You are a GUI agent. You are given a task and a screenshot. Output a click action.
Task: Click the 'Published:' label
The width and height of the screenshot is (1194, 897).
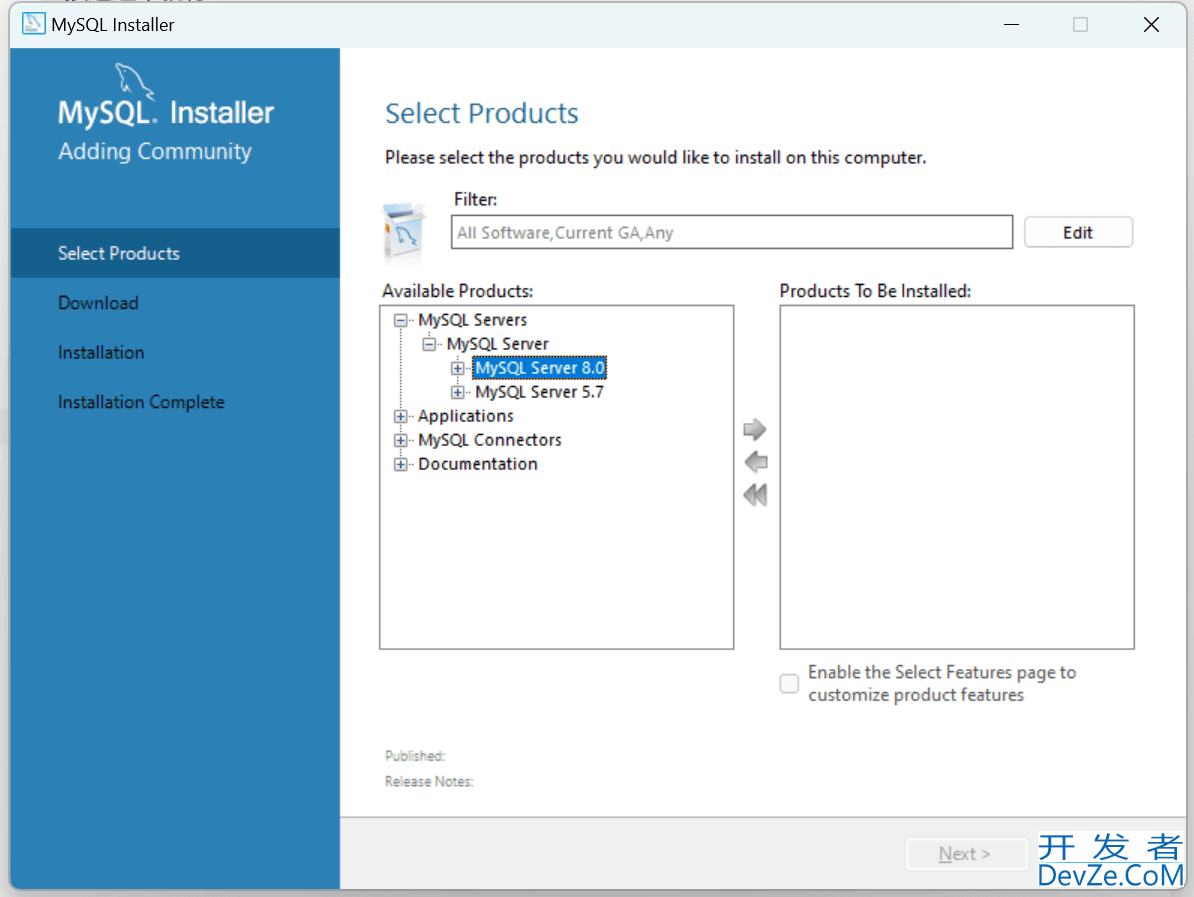pos(415,756)
